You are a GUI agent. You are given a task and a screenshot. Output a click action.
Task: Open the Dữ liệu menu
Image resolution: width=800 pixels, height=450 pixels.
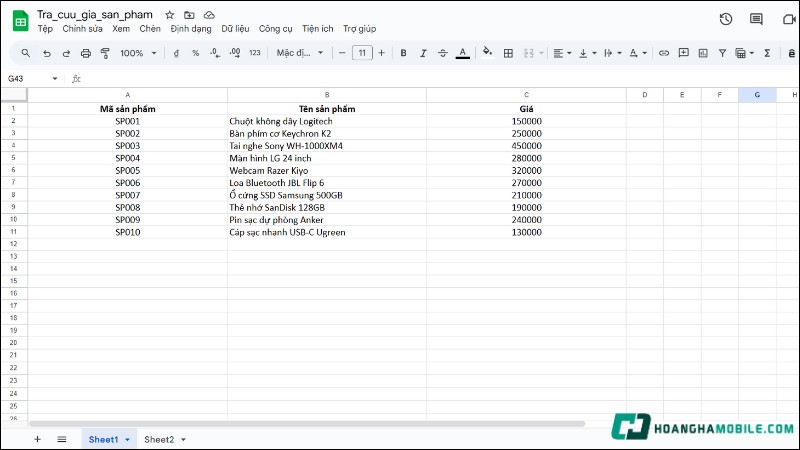pyautogui.click(x=235, y=29)
